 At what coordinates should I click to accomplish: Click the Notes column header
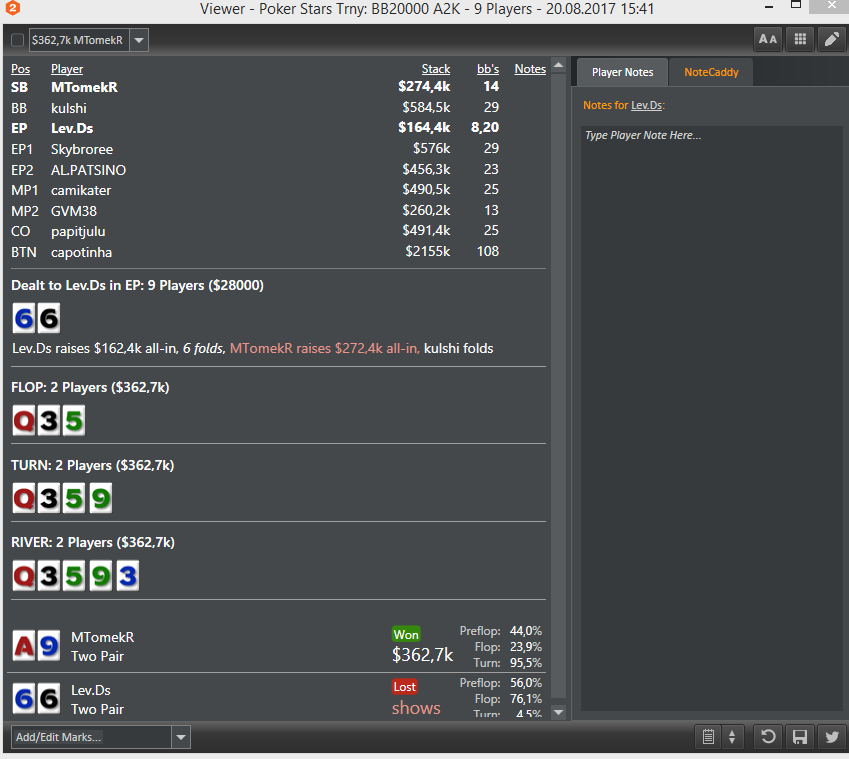tap(530, 69)
